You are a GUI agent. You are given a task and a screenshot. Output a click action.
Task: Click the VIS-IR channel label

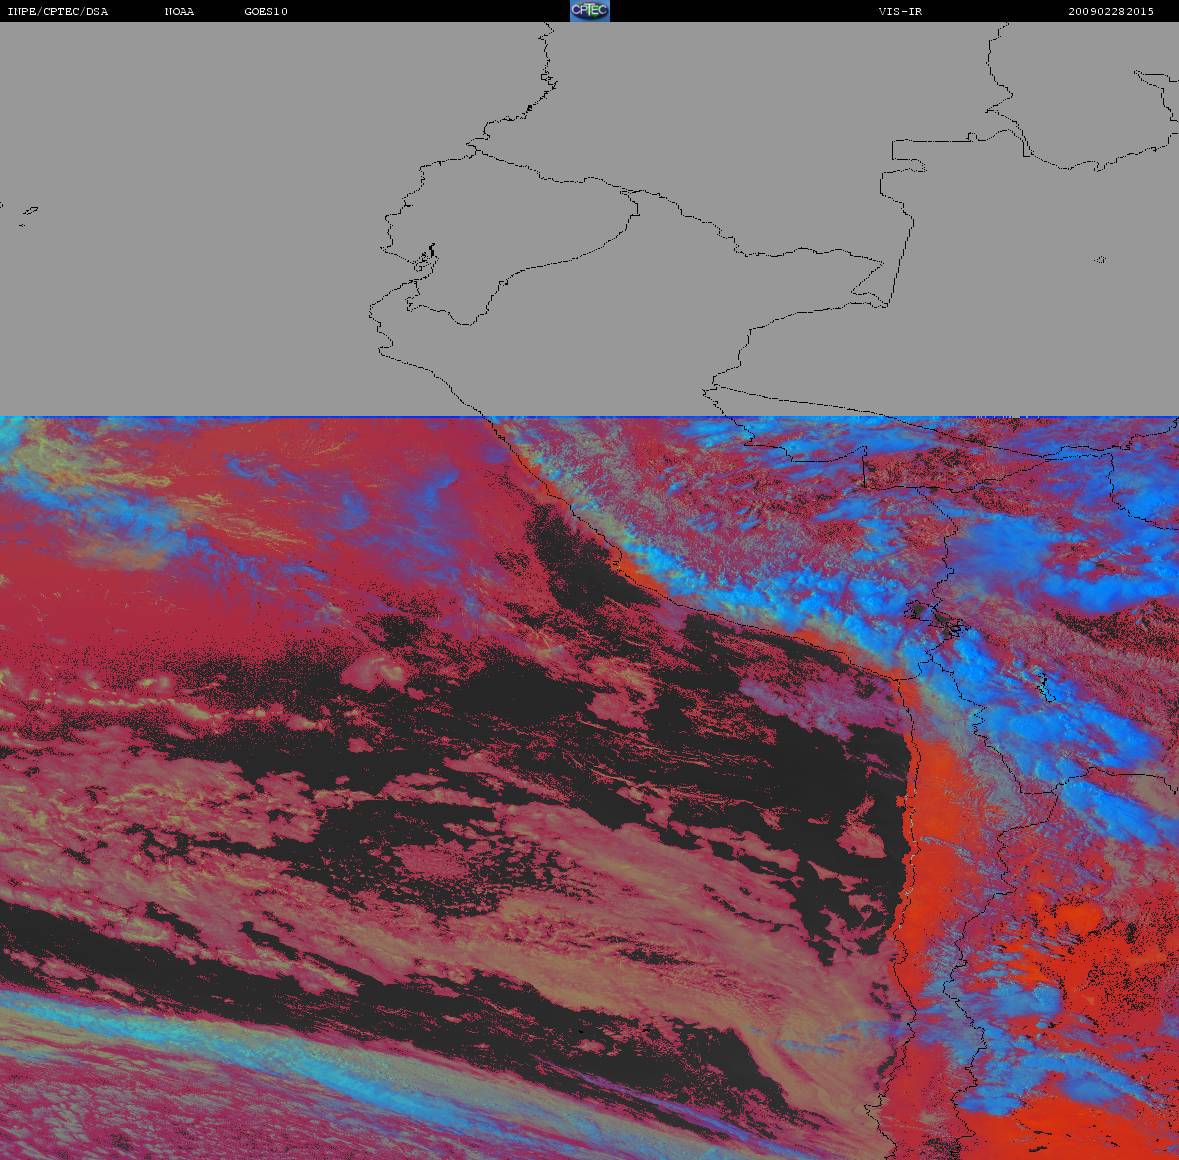click(900, 12)
